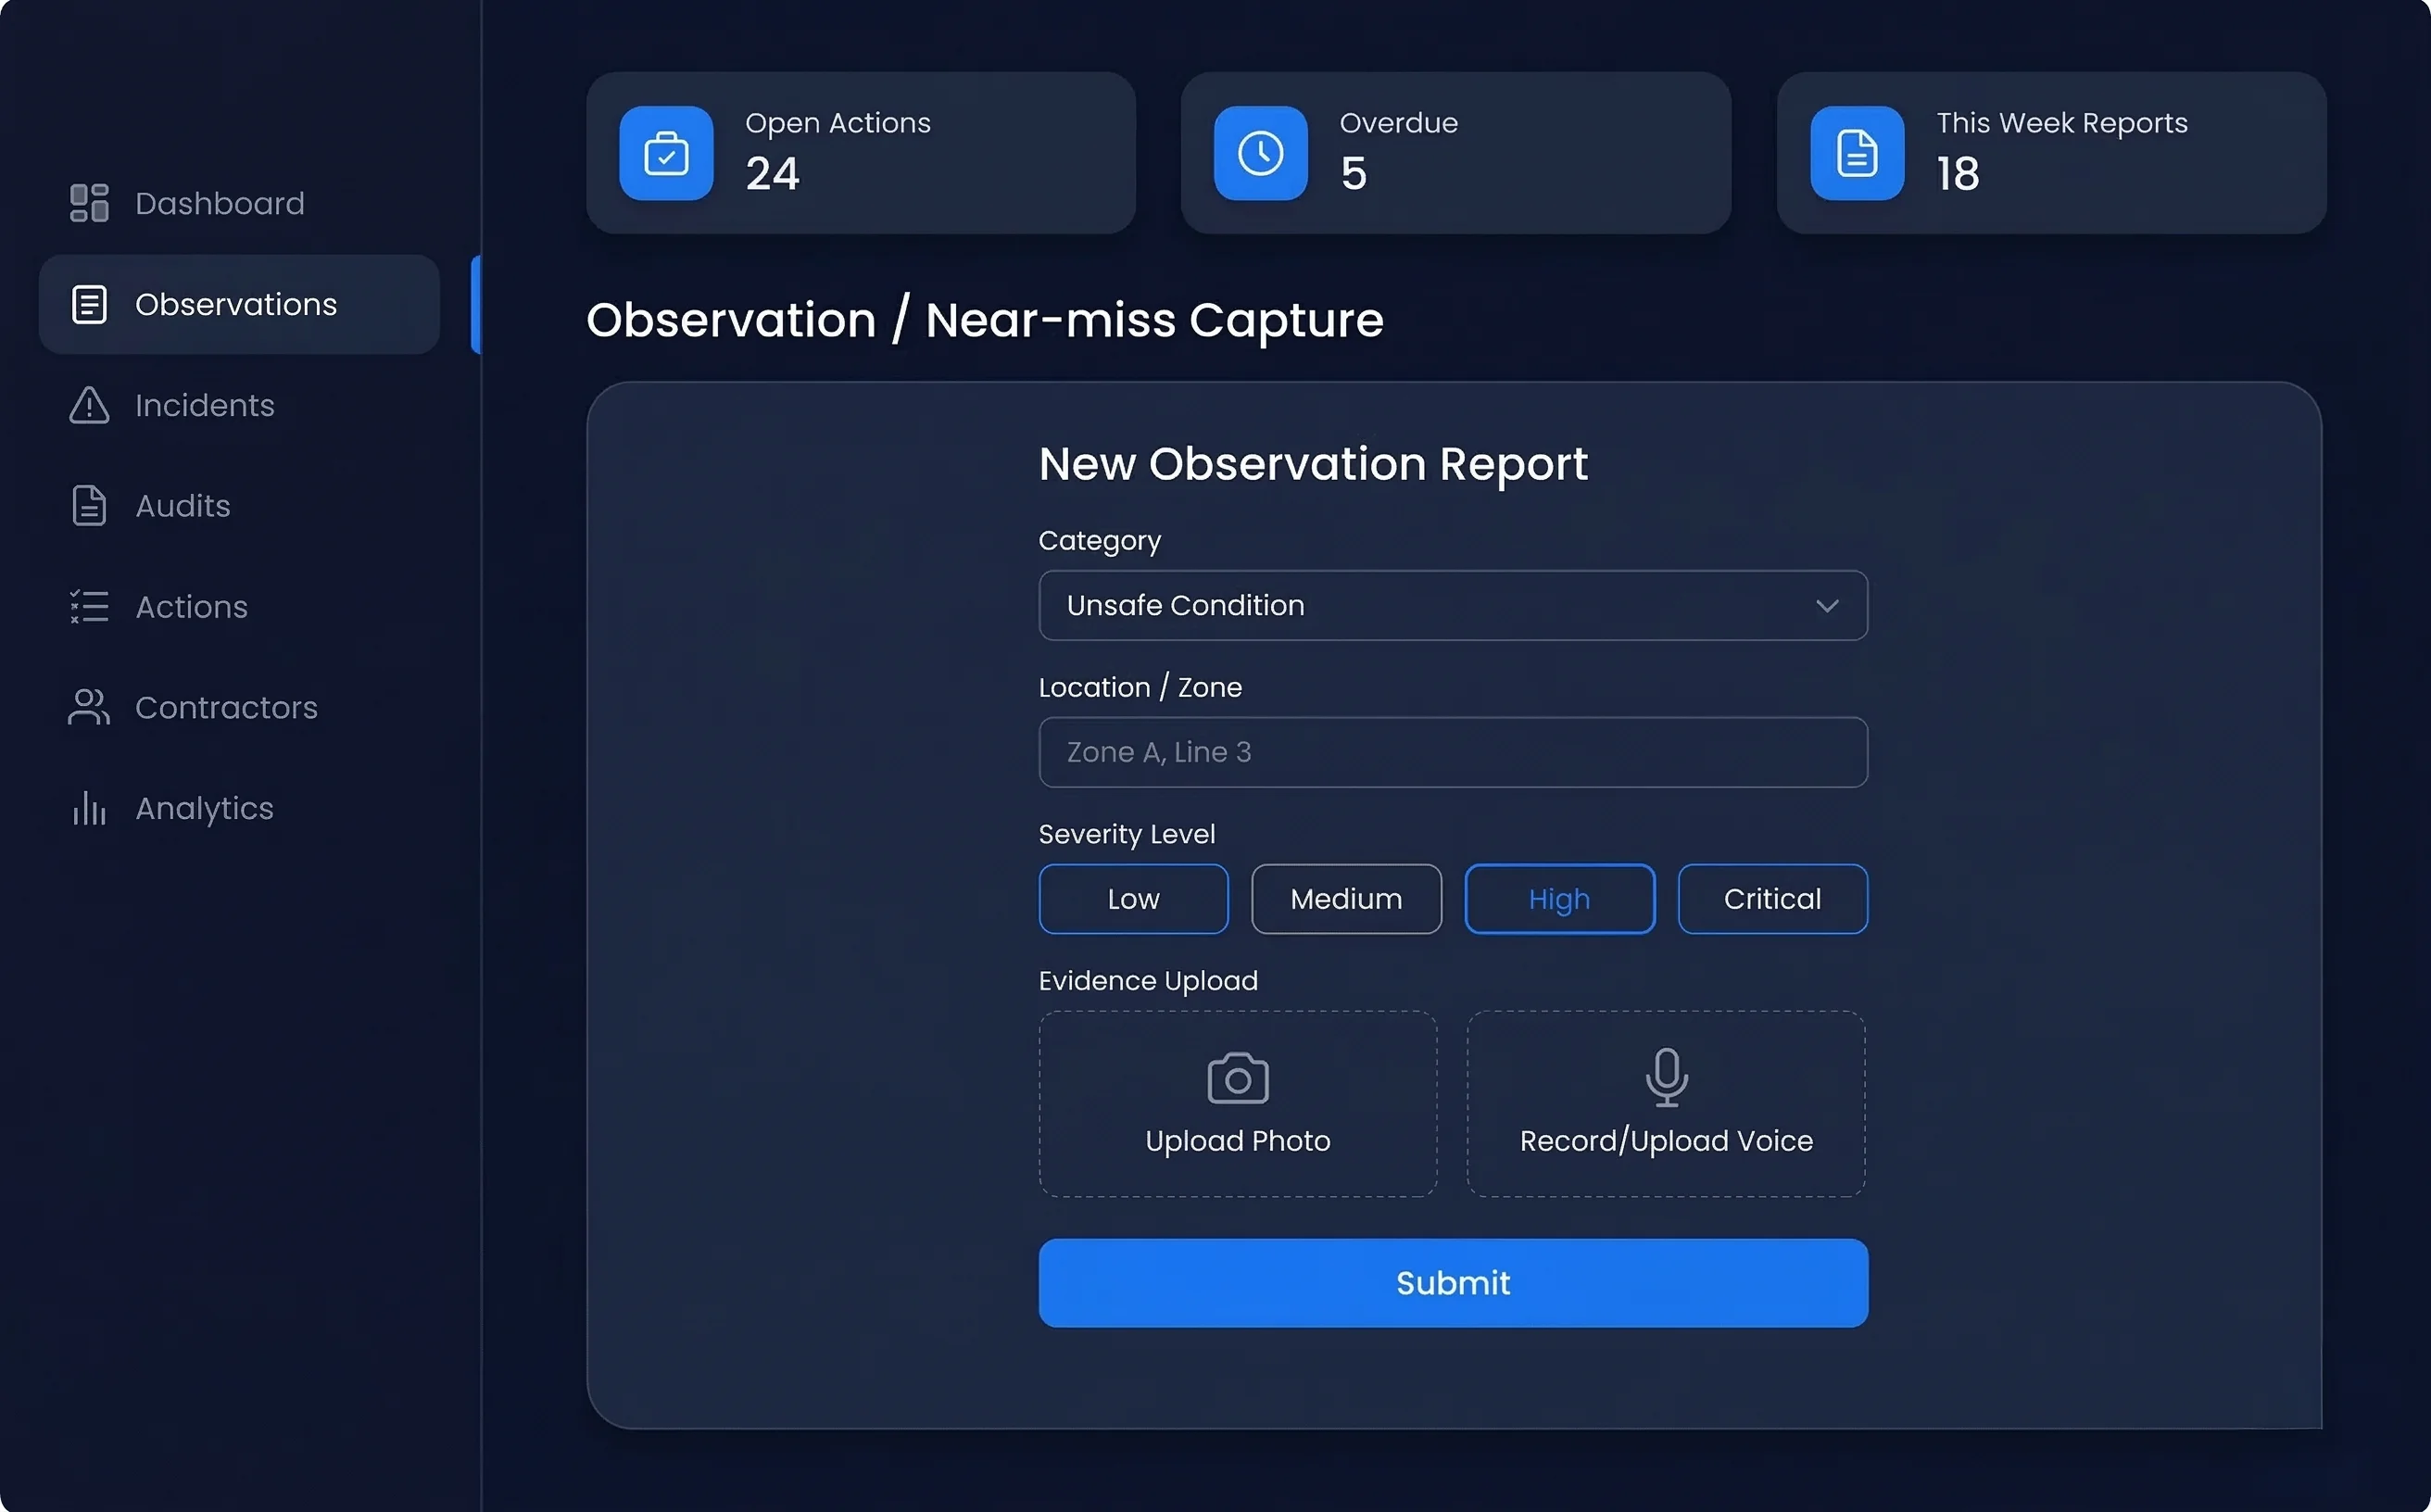Click the Dashboard sidebar icon

(x=89, y=203)
